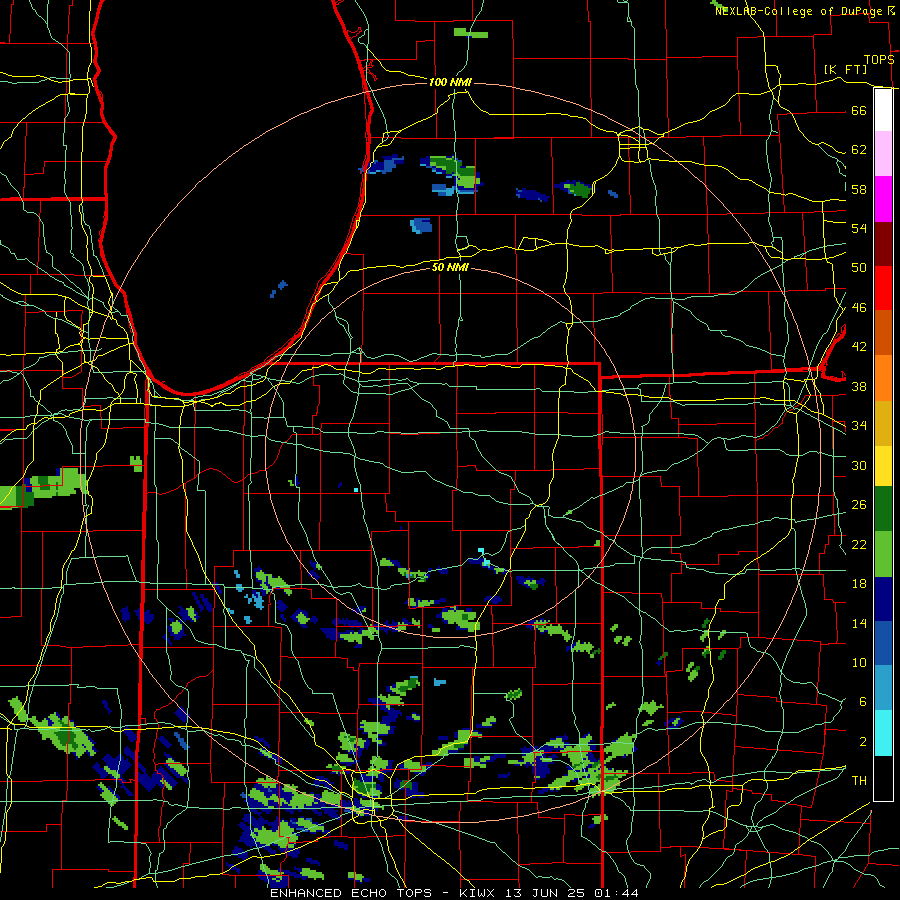Select the 46 value on legend scale
Screen dimensions: 900x900
[x=859, y=308]
